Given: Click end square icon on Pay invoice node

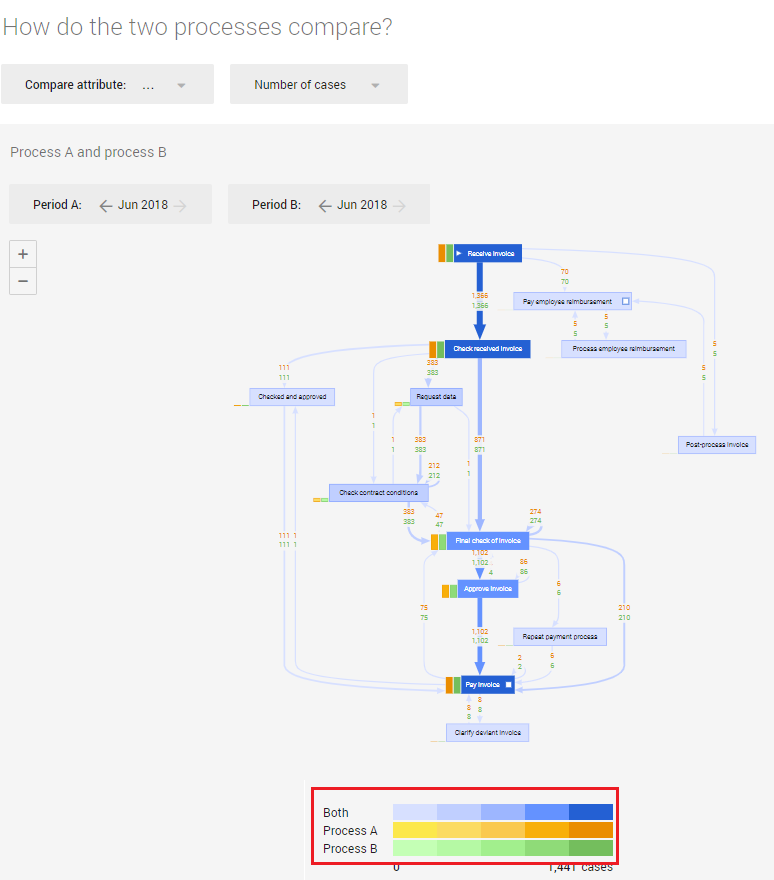Looking at the screenshot, I should (508, 684).
